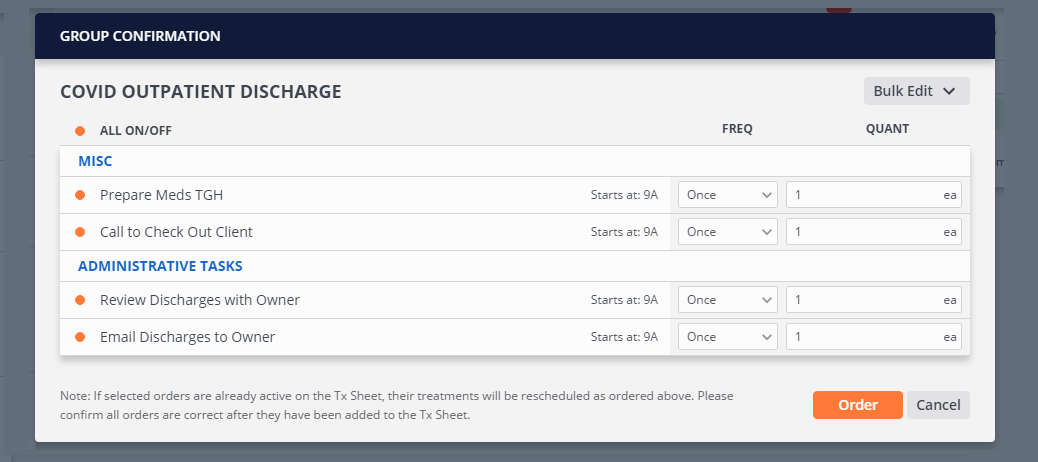The height and width of the screenshot is (462, 1038).
Task: Change frequency for Review Discharges with Owner
Action: point(727,300)
